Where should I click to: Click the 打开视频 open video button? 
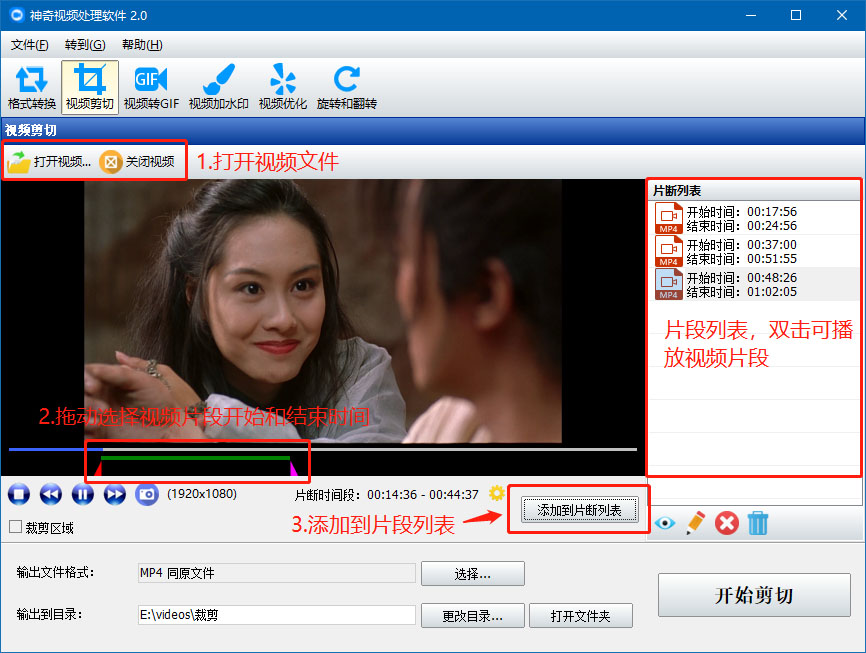[50, 161]
